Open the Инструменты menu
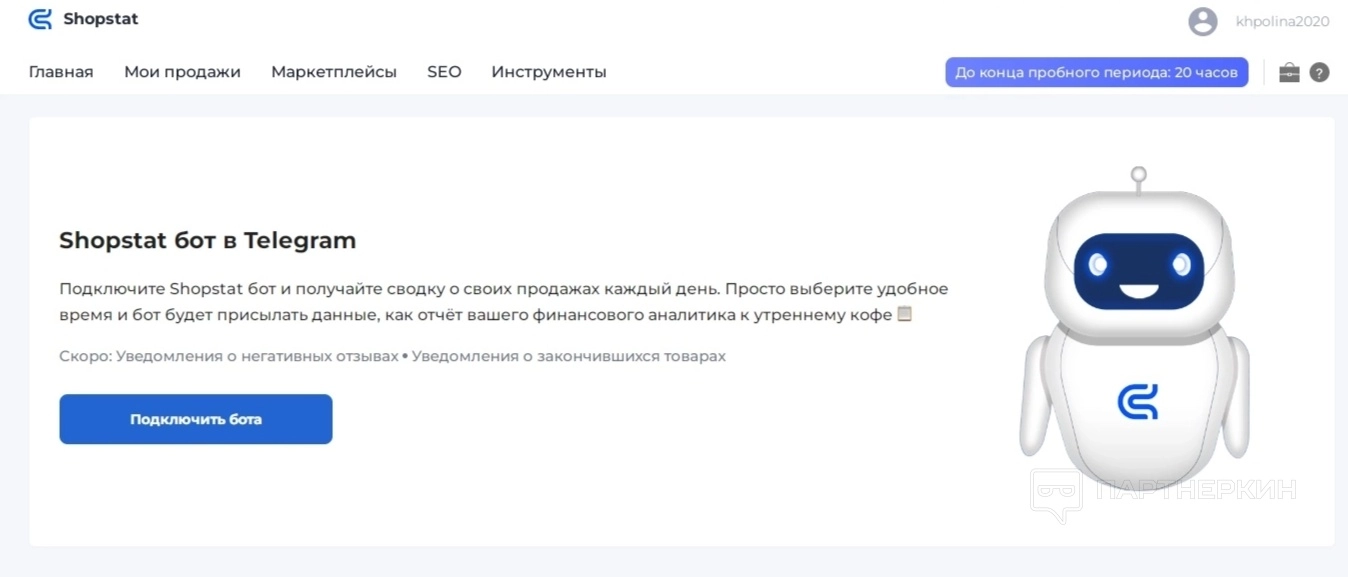Image resolution: width=1348 pixels, height=577 pixels. [x=549, y=72]
